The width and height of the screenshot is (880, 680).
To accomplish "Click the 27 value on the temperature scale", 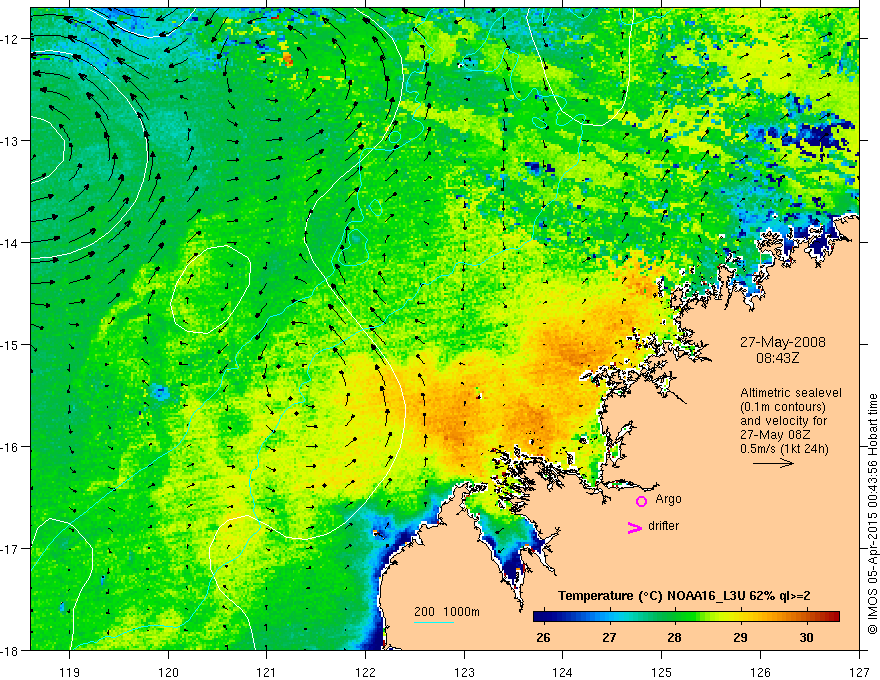I will pos(609,638).
